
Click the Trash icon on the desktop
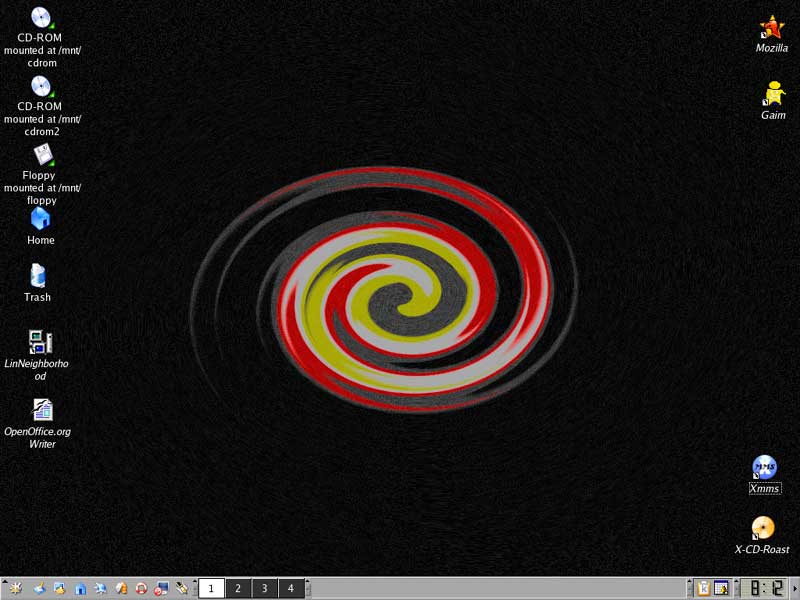point(38,275)
